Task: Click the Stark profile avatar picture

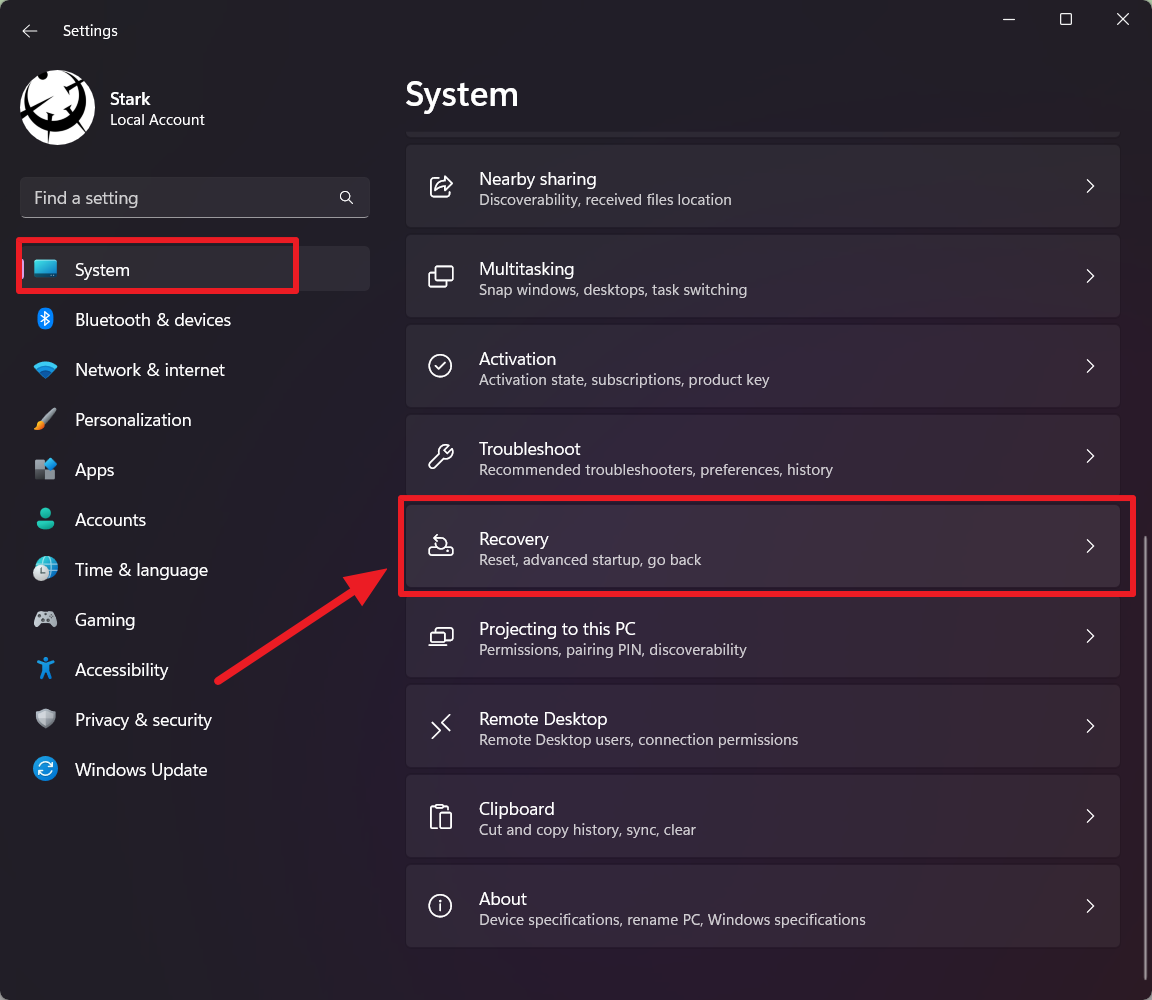Action: (57, 107)
